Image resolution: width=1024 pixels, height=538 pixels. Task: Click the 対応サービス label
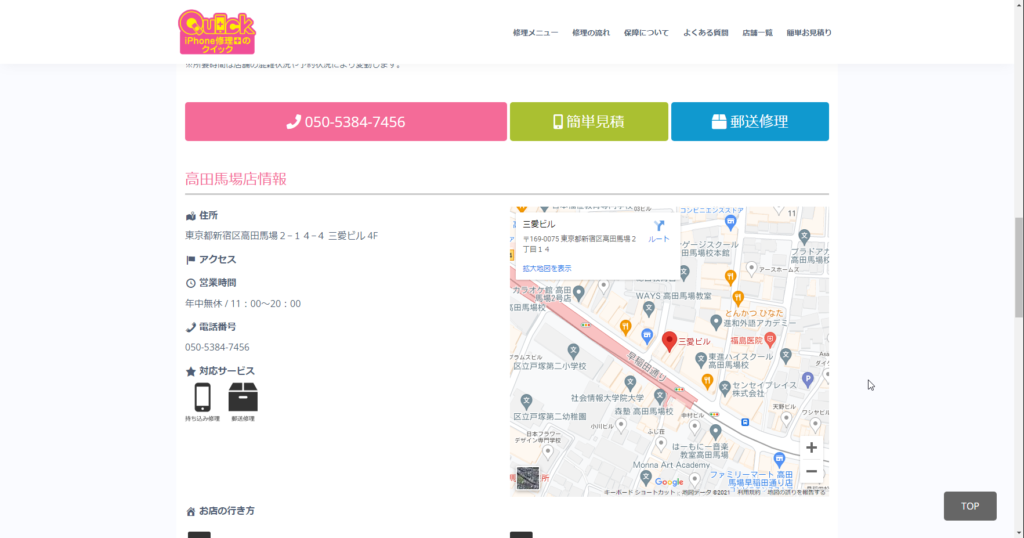click(x=227, y=371)
